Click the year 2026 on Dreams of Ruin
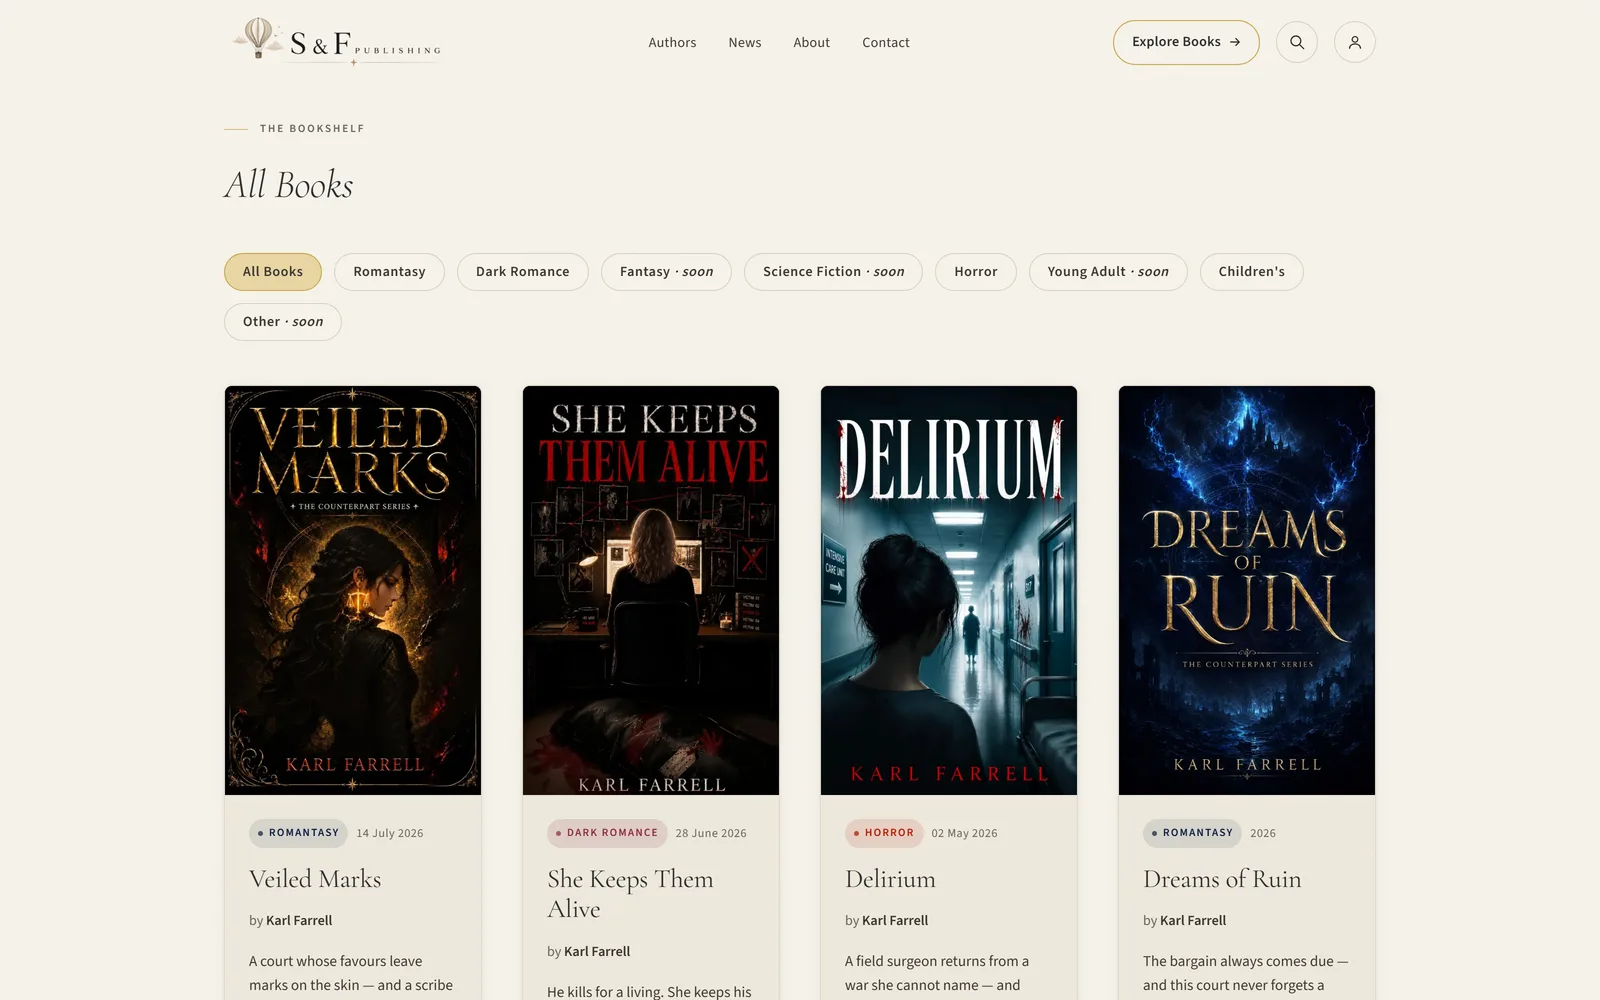The width and height of the screenshot is (1600, 1000). [1263, 833]
